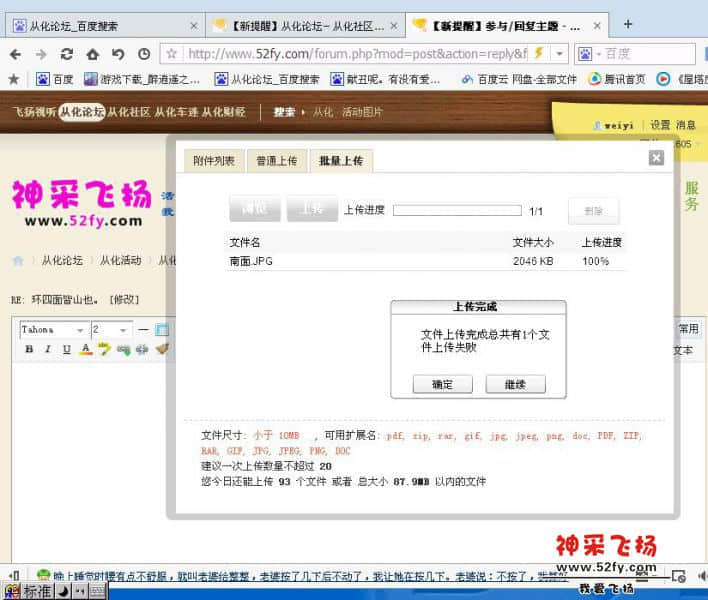Switch to the 普通上传 tab
Viewport: 708px width, 600px height.
point(276,161)
